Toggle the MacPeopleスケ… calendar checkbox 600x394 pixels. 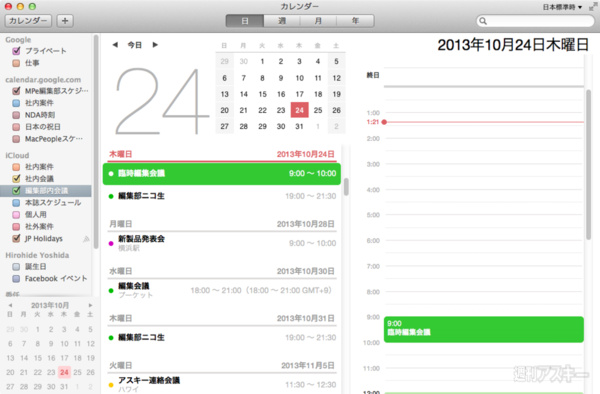tap(16, 139)
